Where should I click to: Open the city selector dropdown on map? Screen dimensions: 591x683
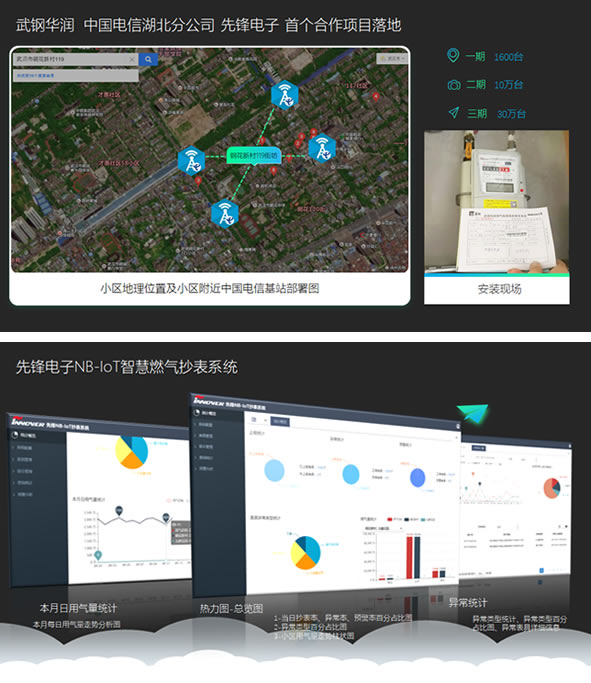coord(392,58)
